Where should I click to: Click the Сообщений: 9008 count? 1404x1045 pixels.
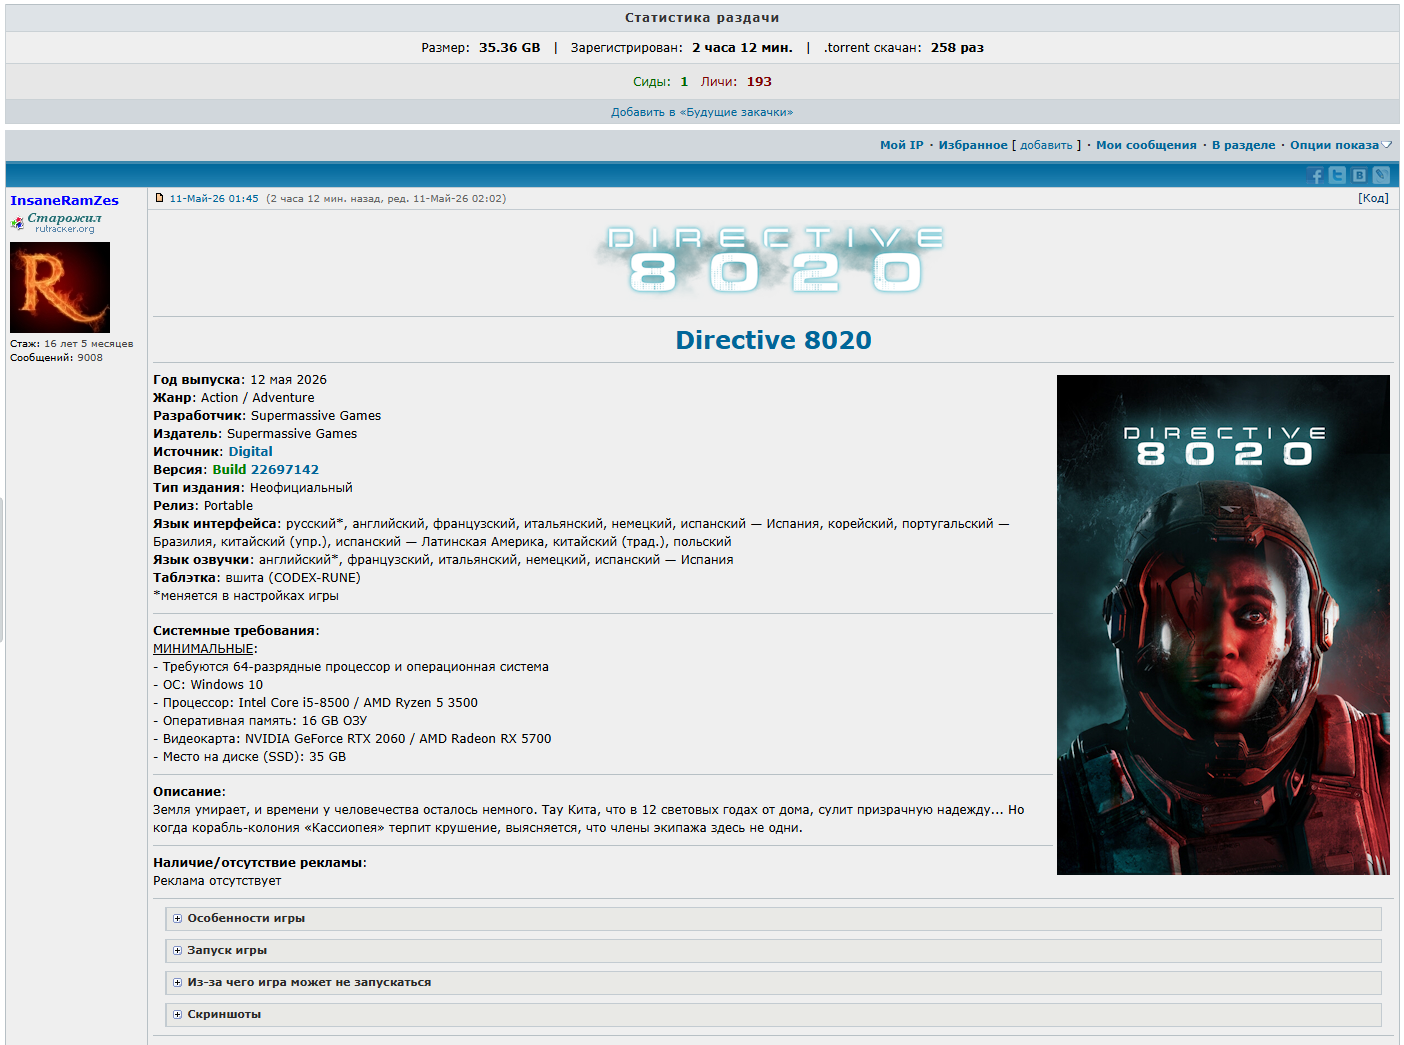(56, 358)
